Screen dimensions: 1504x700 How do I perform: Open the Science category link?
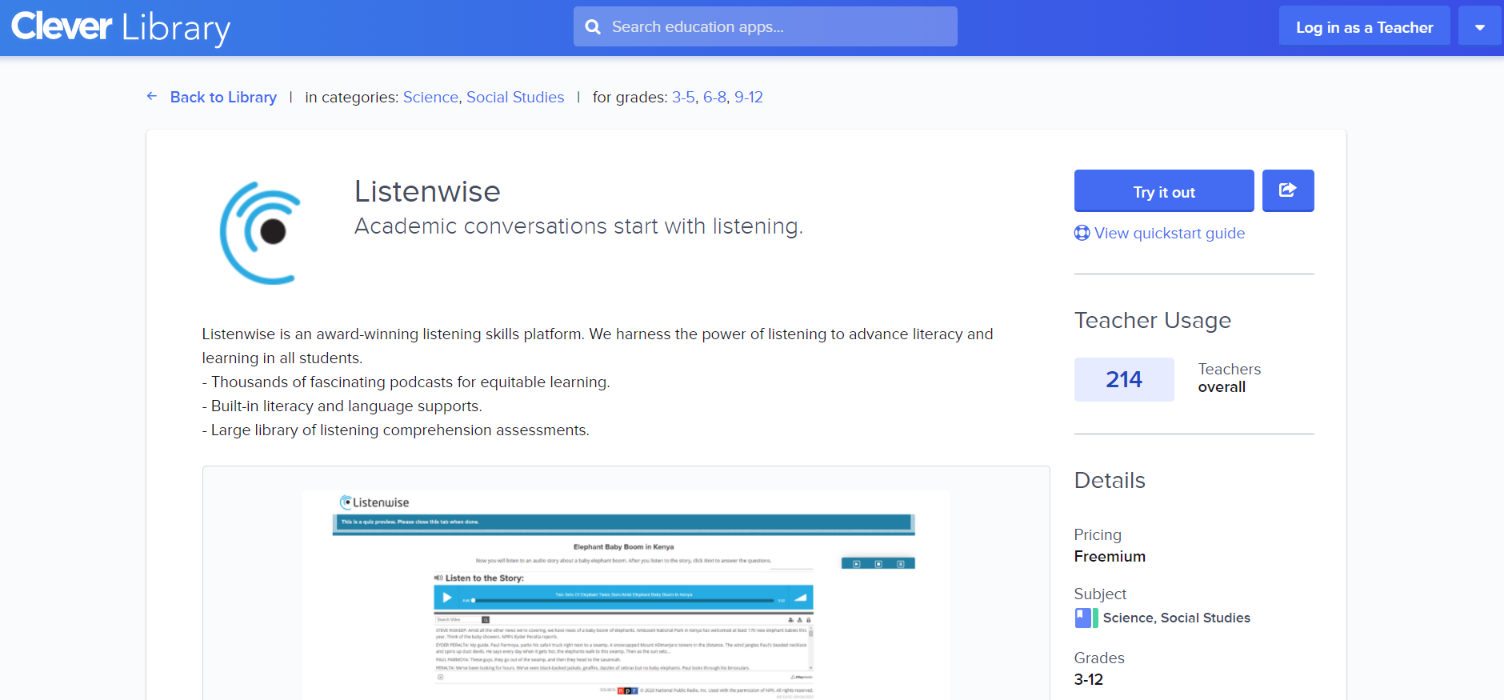coord(430,97)
